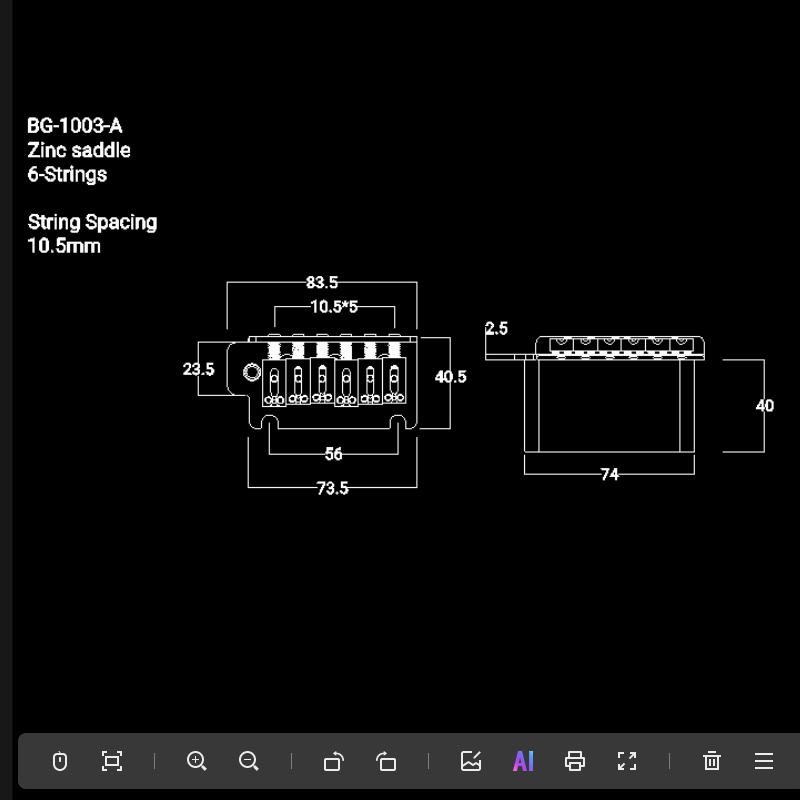Click the 73.5 plate width dimension

[x=333, y=488]
